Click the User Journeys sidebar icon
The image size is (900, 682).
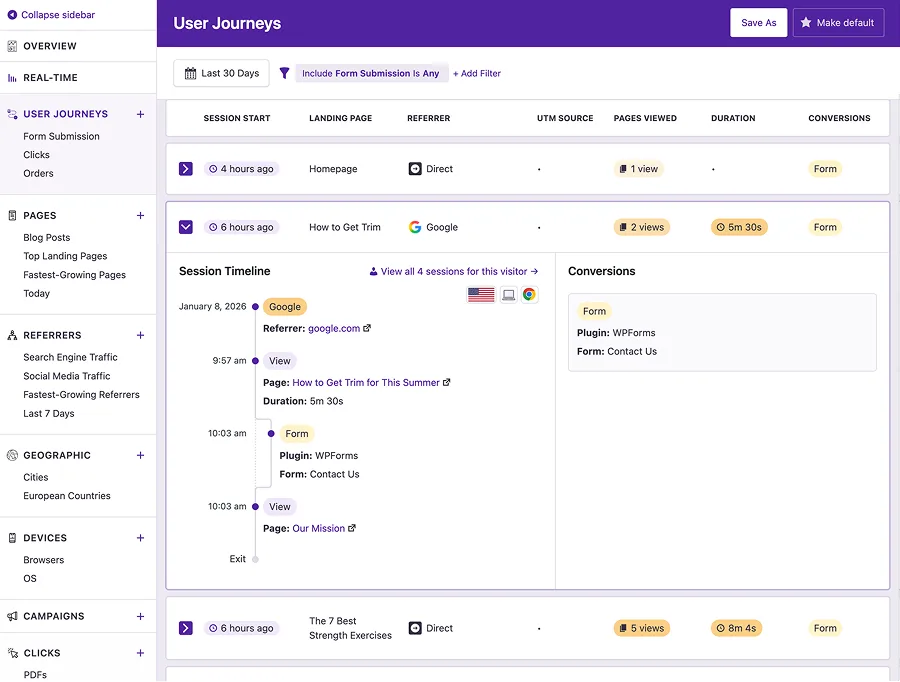[x=12, y=114]
